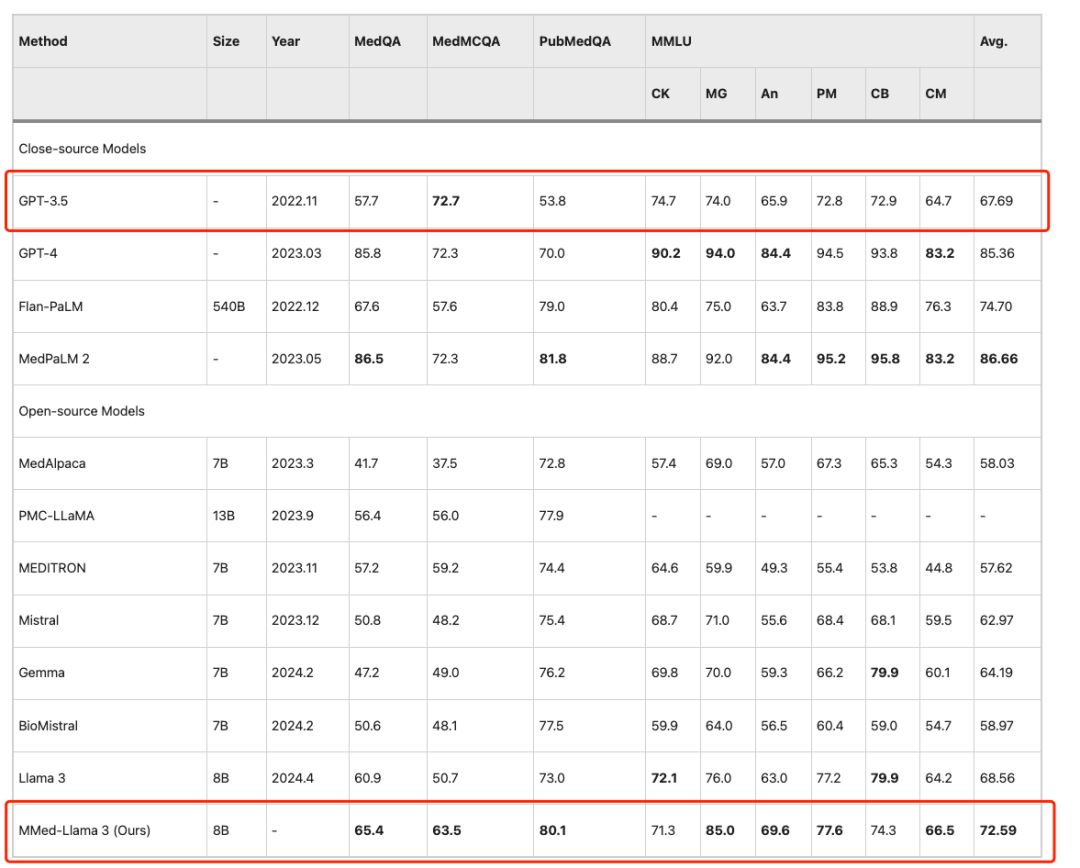Click MMed-Llama 3's MedMCQA score 63.5

446,831
